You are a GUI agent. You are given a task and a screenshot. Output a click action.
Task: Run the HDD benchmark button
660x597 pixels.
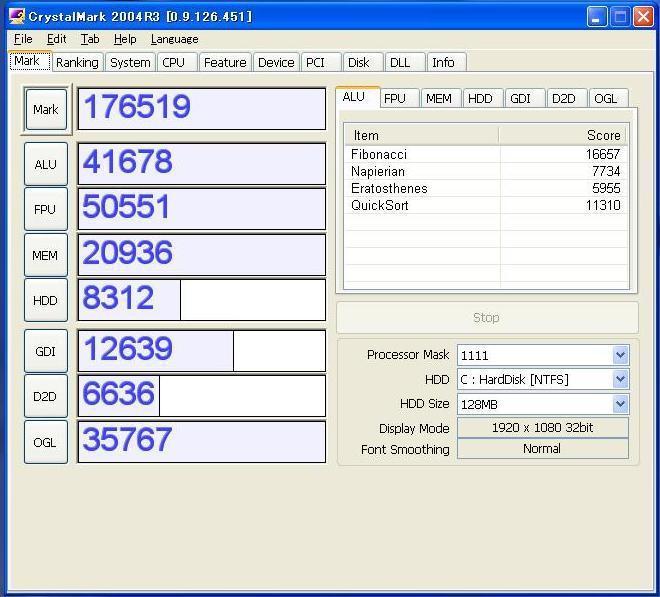pyautogui.click(x=46, y=300)
